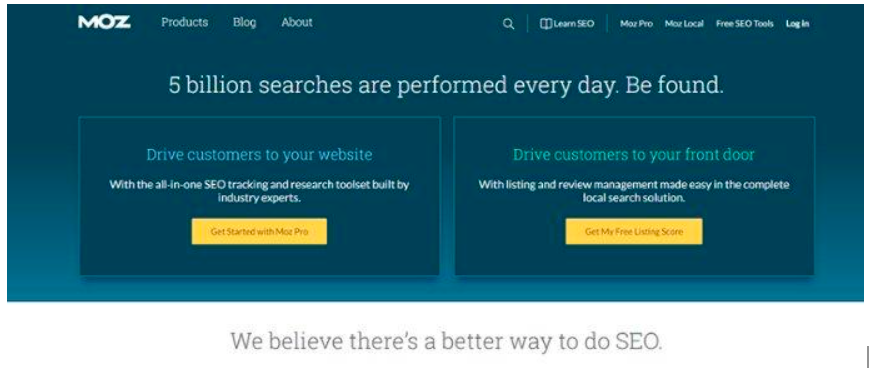Open the Products menu

[x=184, y=23]
